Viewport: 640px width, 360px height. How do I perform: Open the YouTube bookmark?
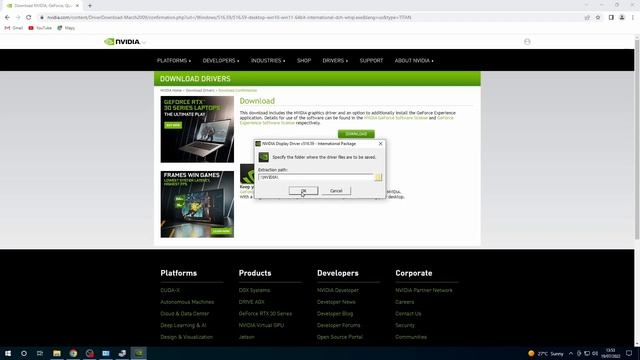tap(40, 28)
